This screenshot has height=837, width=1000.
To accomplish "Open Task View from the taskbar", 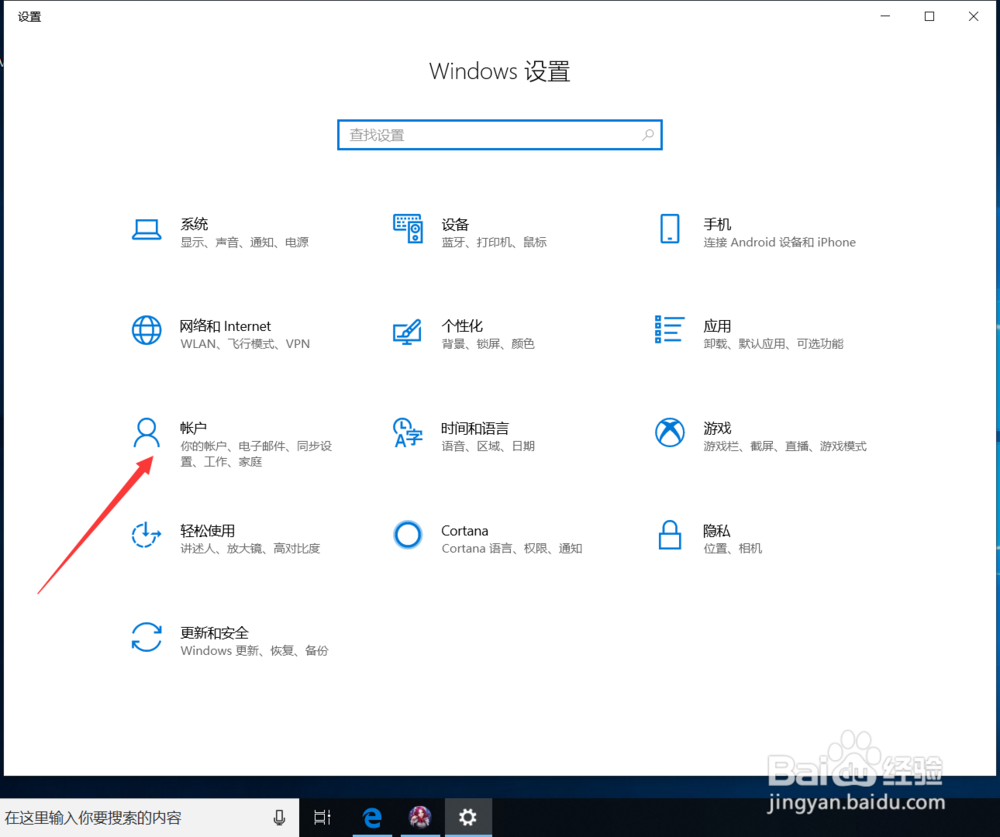I will (x=322, y=817).
